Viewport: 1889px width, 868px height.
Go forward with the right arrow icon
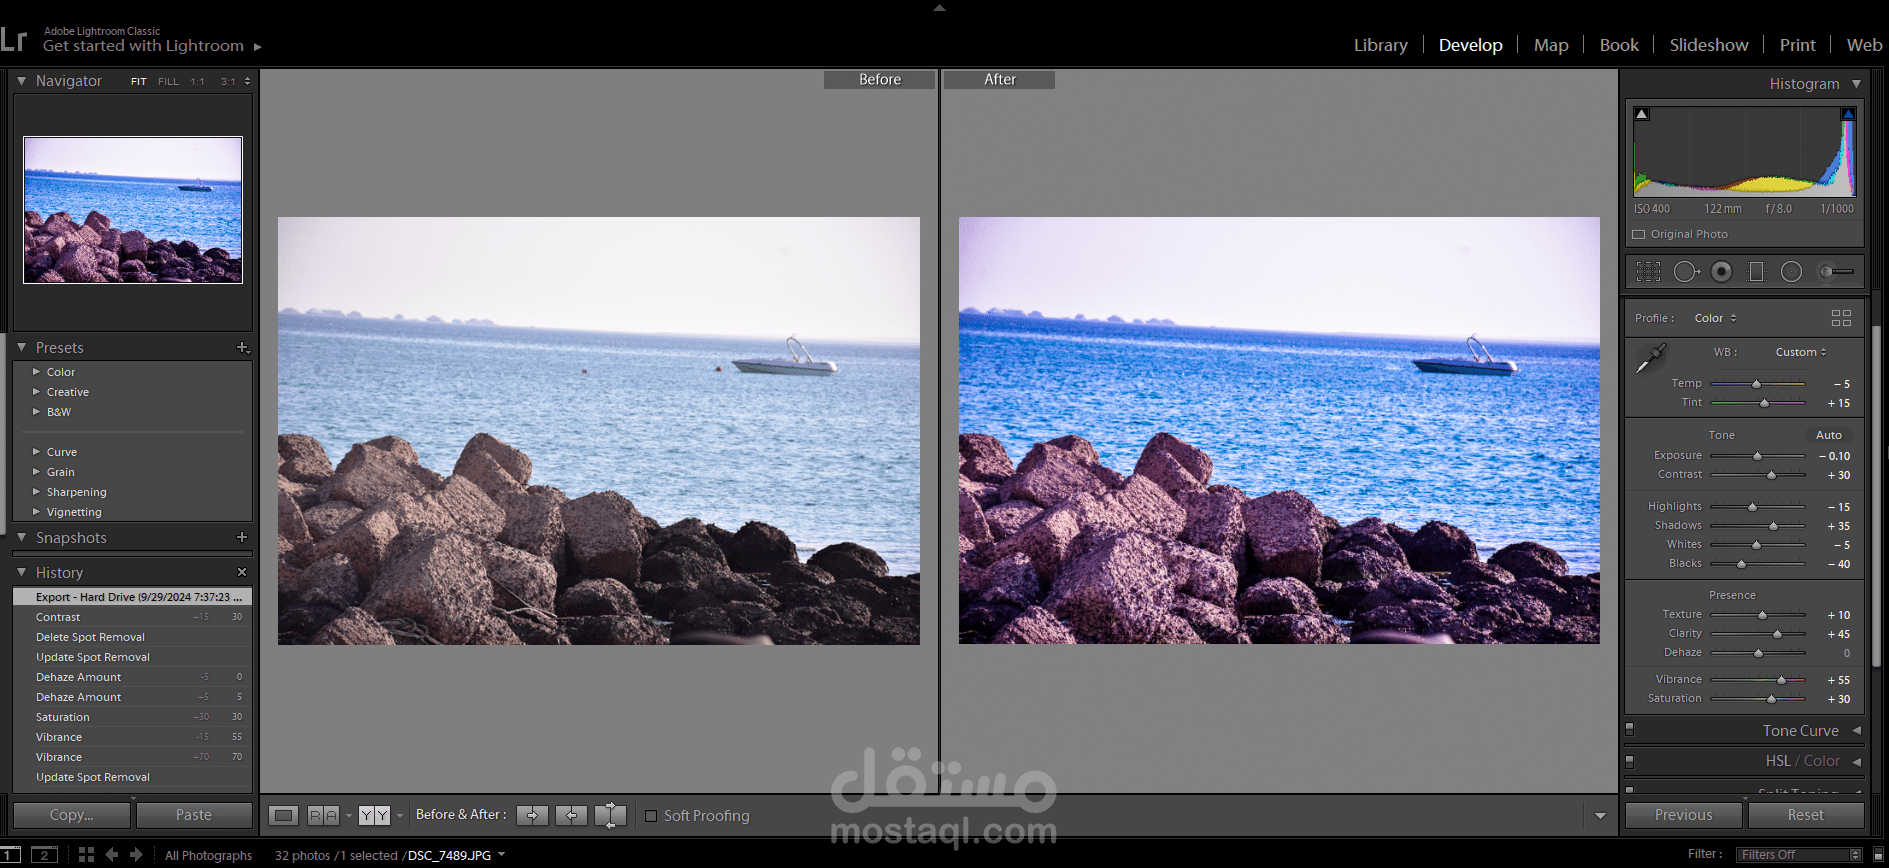[x=137, y=854]
